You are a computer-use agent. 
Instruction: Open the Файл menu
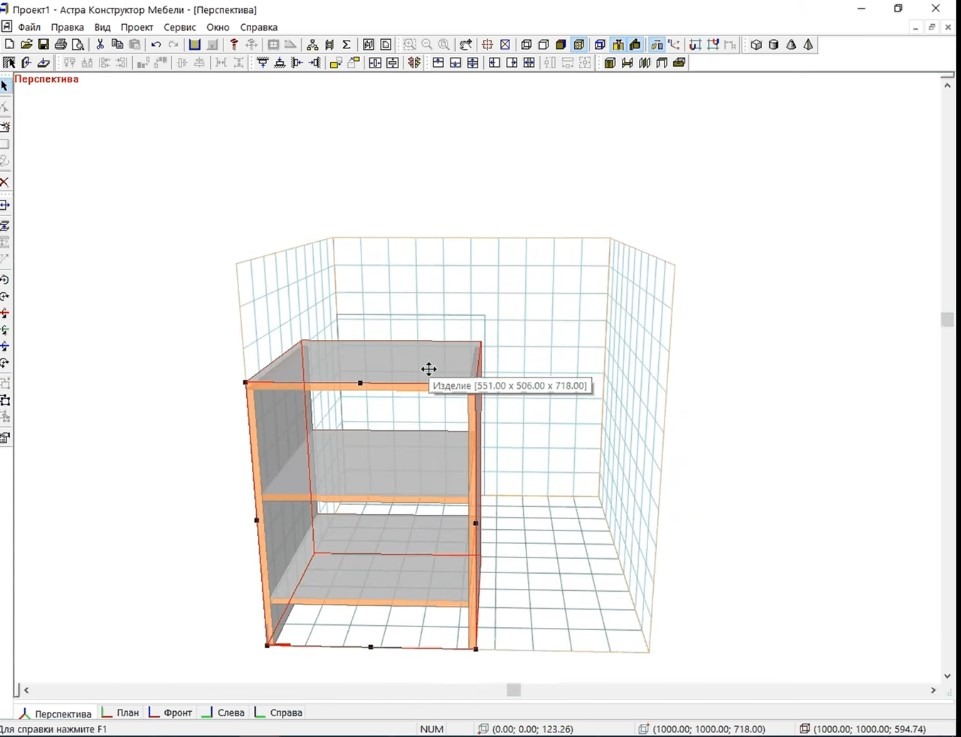pyautogui.click(x=29, y=27)
